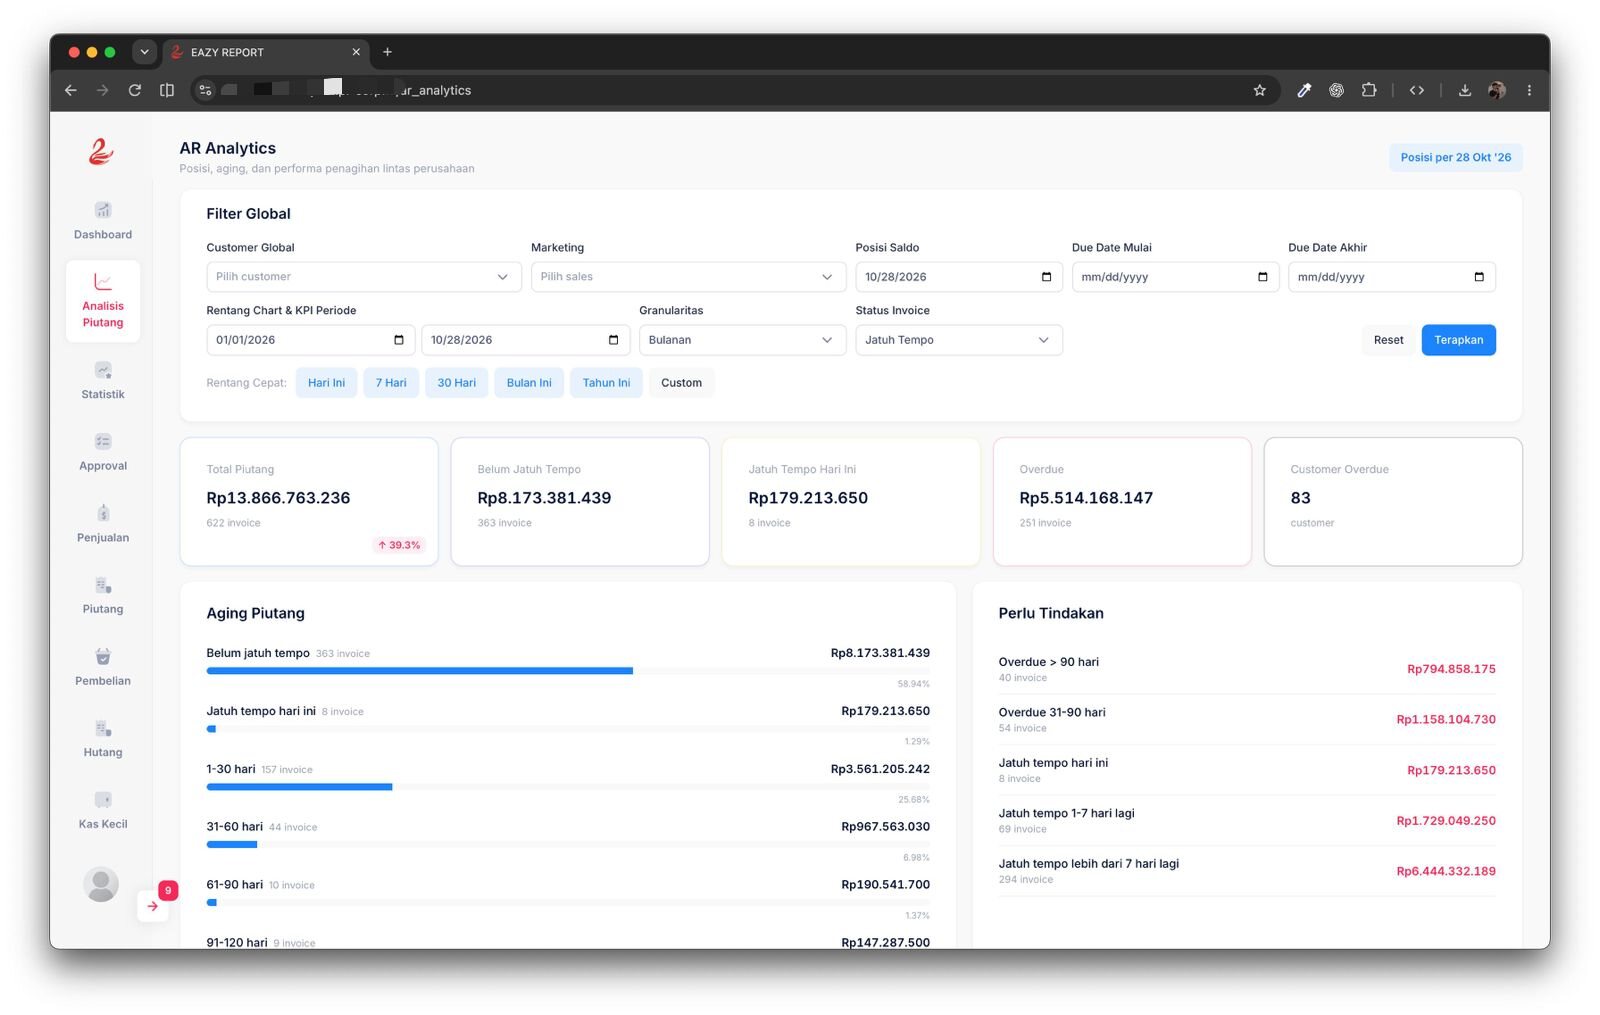Click the Reset filter button
Viewport: 1600px width, 1015px height.
click(x=1388, y=340)
